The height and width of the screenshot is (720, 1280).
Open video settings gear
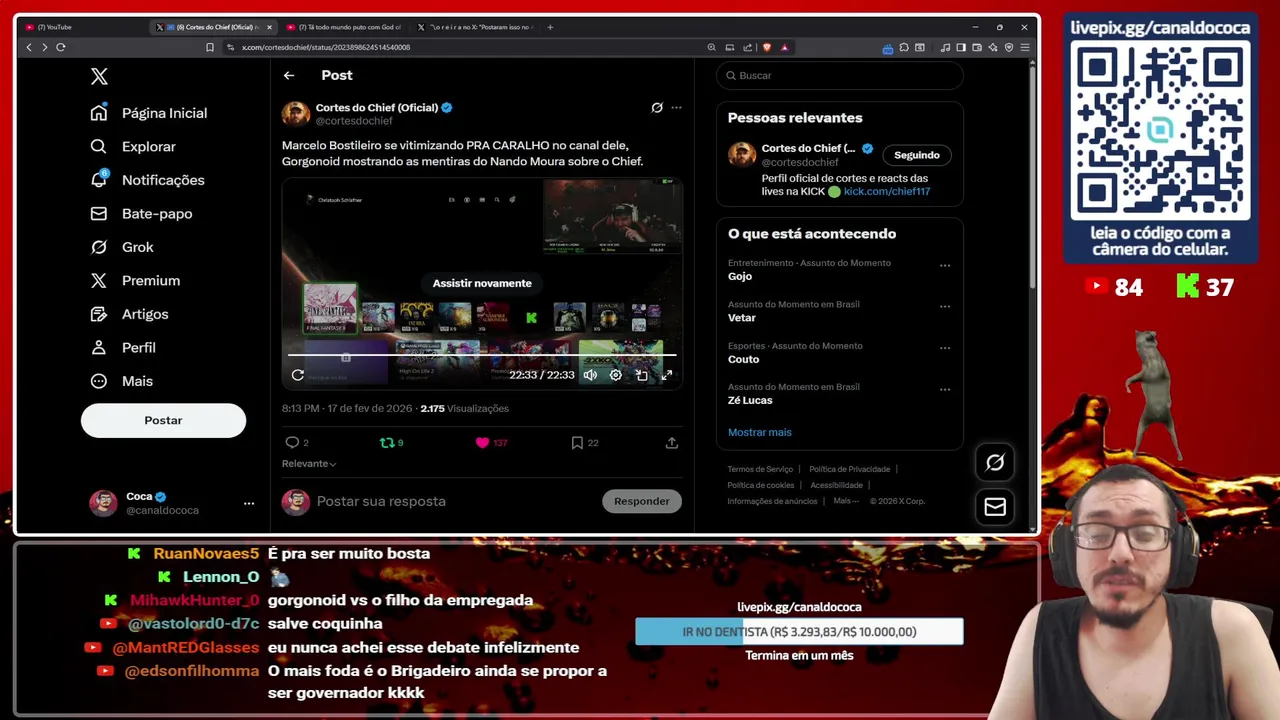[x=616, y=375]
